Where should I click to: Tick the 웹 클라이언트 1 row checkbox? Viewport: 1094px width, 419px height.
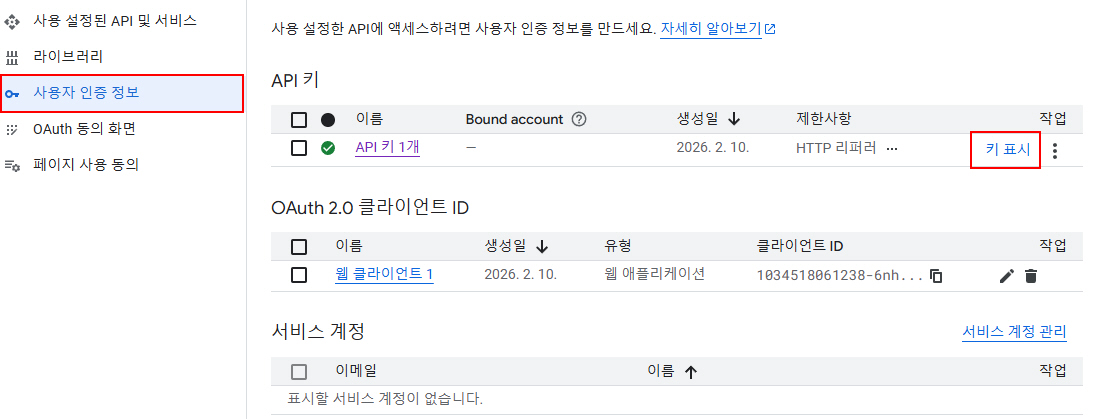[299, 275]
